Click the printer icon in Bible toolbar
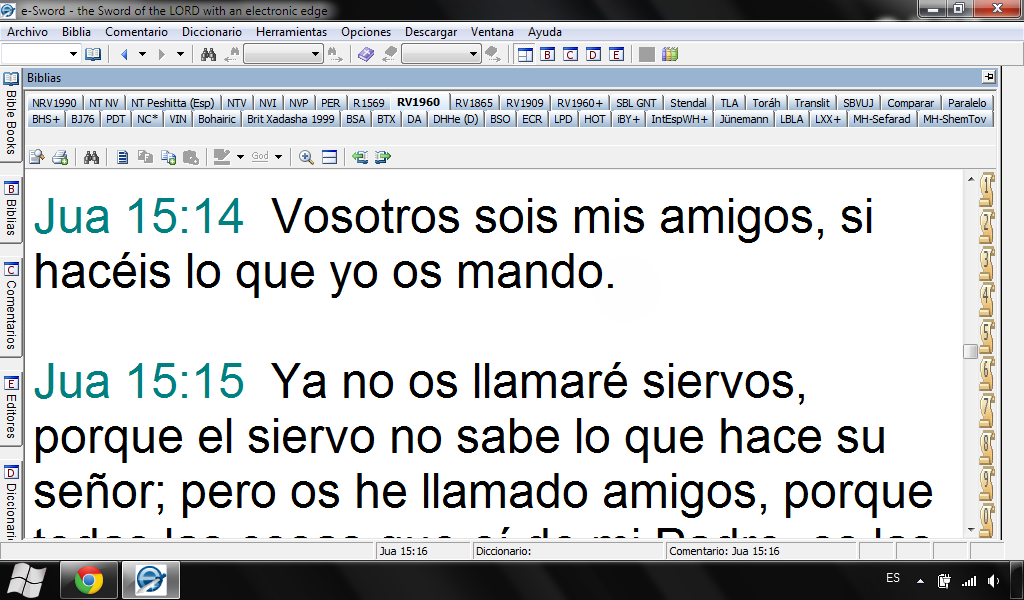Viewport: 1024px width, 600px height. click(x=60, y=157)
